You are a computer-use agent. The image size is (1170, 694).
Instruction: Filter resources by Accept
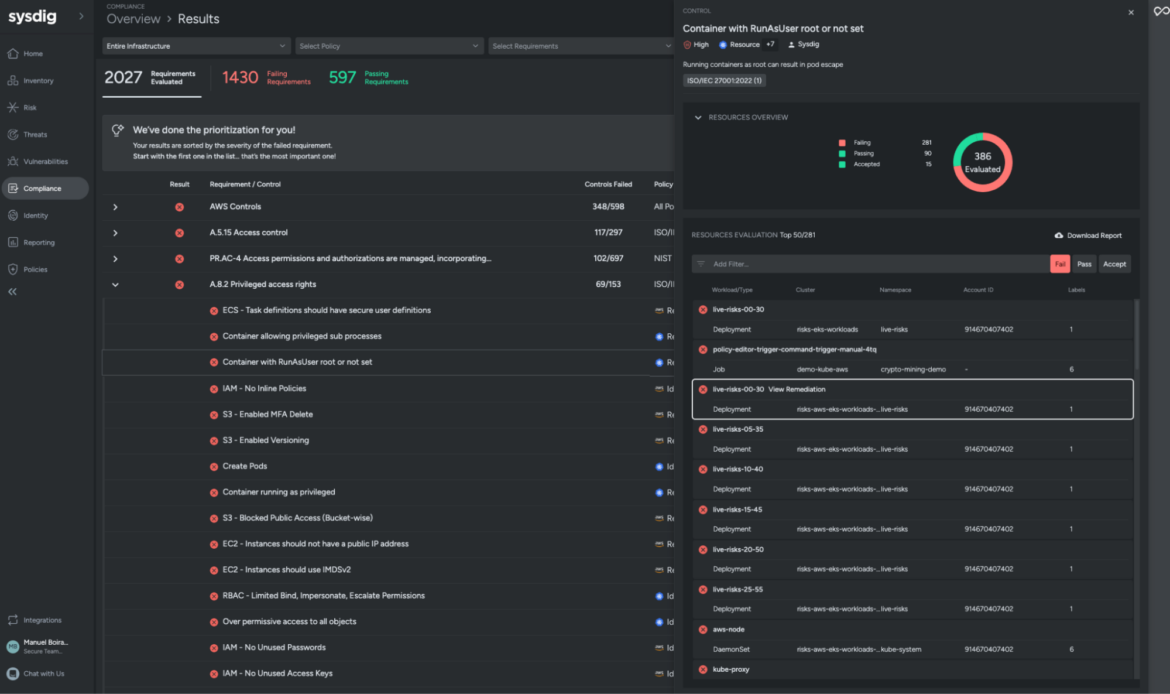[1114, 264]
